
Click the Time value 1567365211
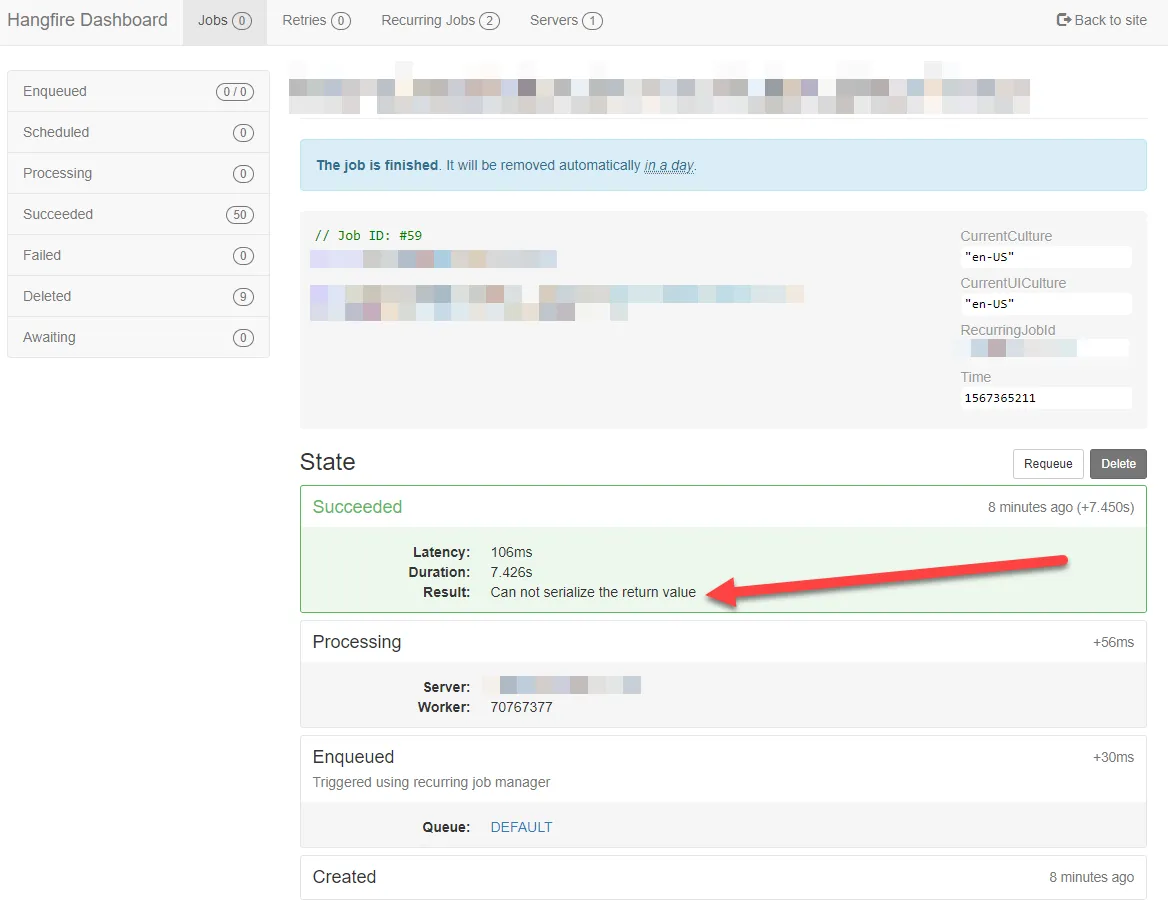1045,398
